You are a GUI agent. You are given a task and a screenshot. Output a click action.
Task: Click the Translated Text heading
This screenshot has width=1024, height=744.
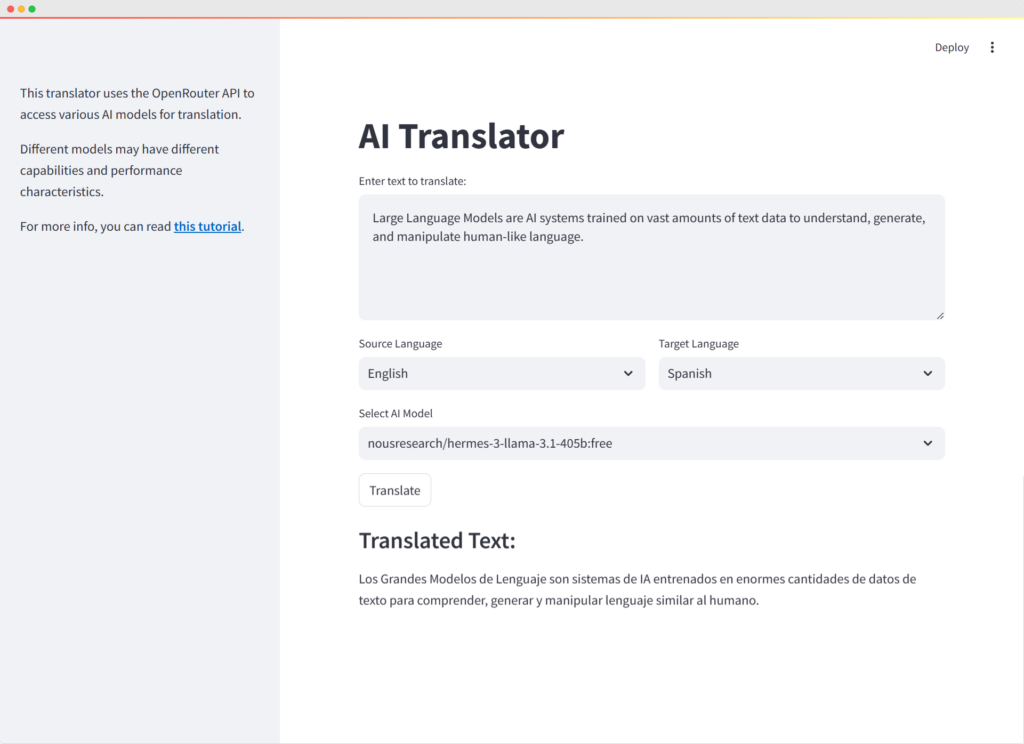pos(437,540)
